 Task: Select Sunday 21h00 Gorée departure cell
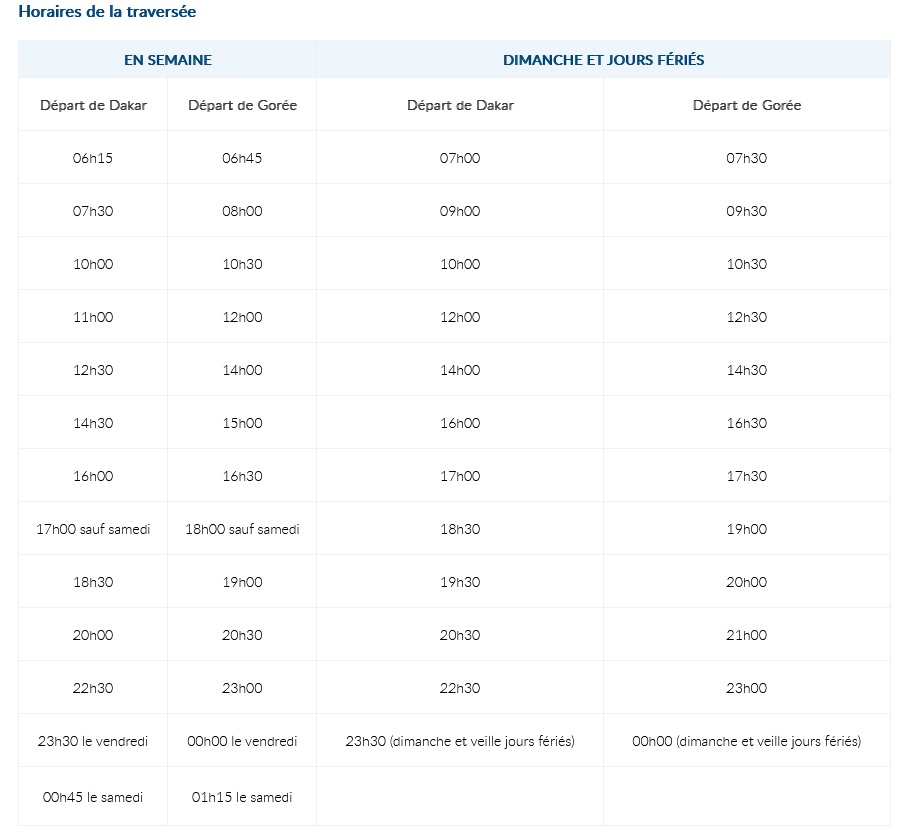point(746,635)
